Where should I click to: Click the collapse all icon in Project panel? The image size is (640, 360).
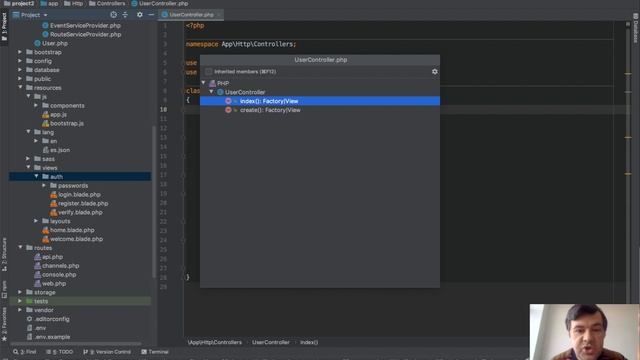click(x=125, y=15)
